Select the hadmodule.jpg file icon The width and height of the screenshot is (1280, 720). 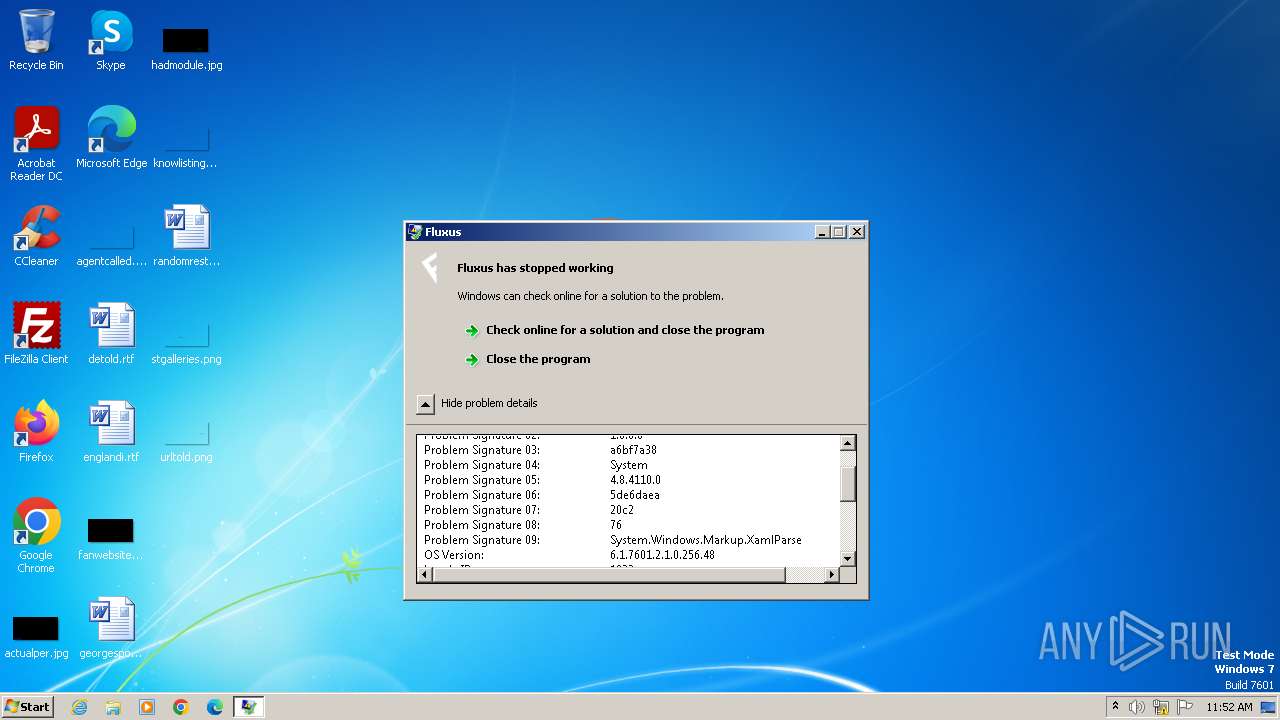click(x=186, y=49)
